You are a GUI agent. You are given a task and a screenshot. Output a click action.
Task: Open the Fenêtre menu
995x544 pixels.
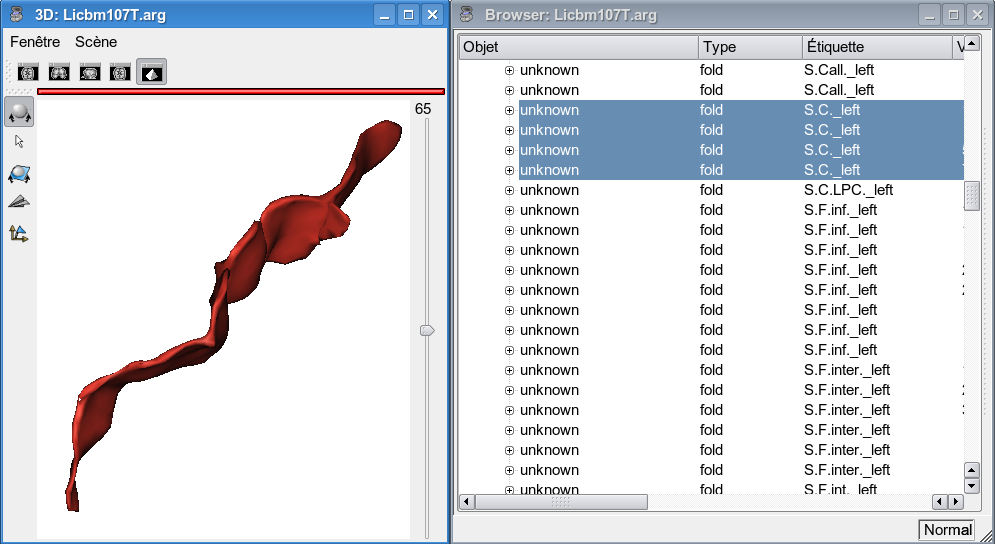(x=35, y=42)
